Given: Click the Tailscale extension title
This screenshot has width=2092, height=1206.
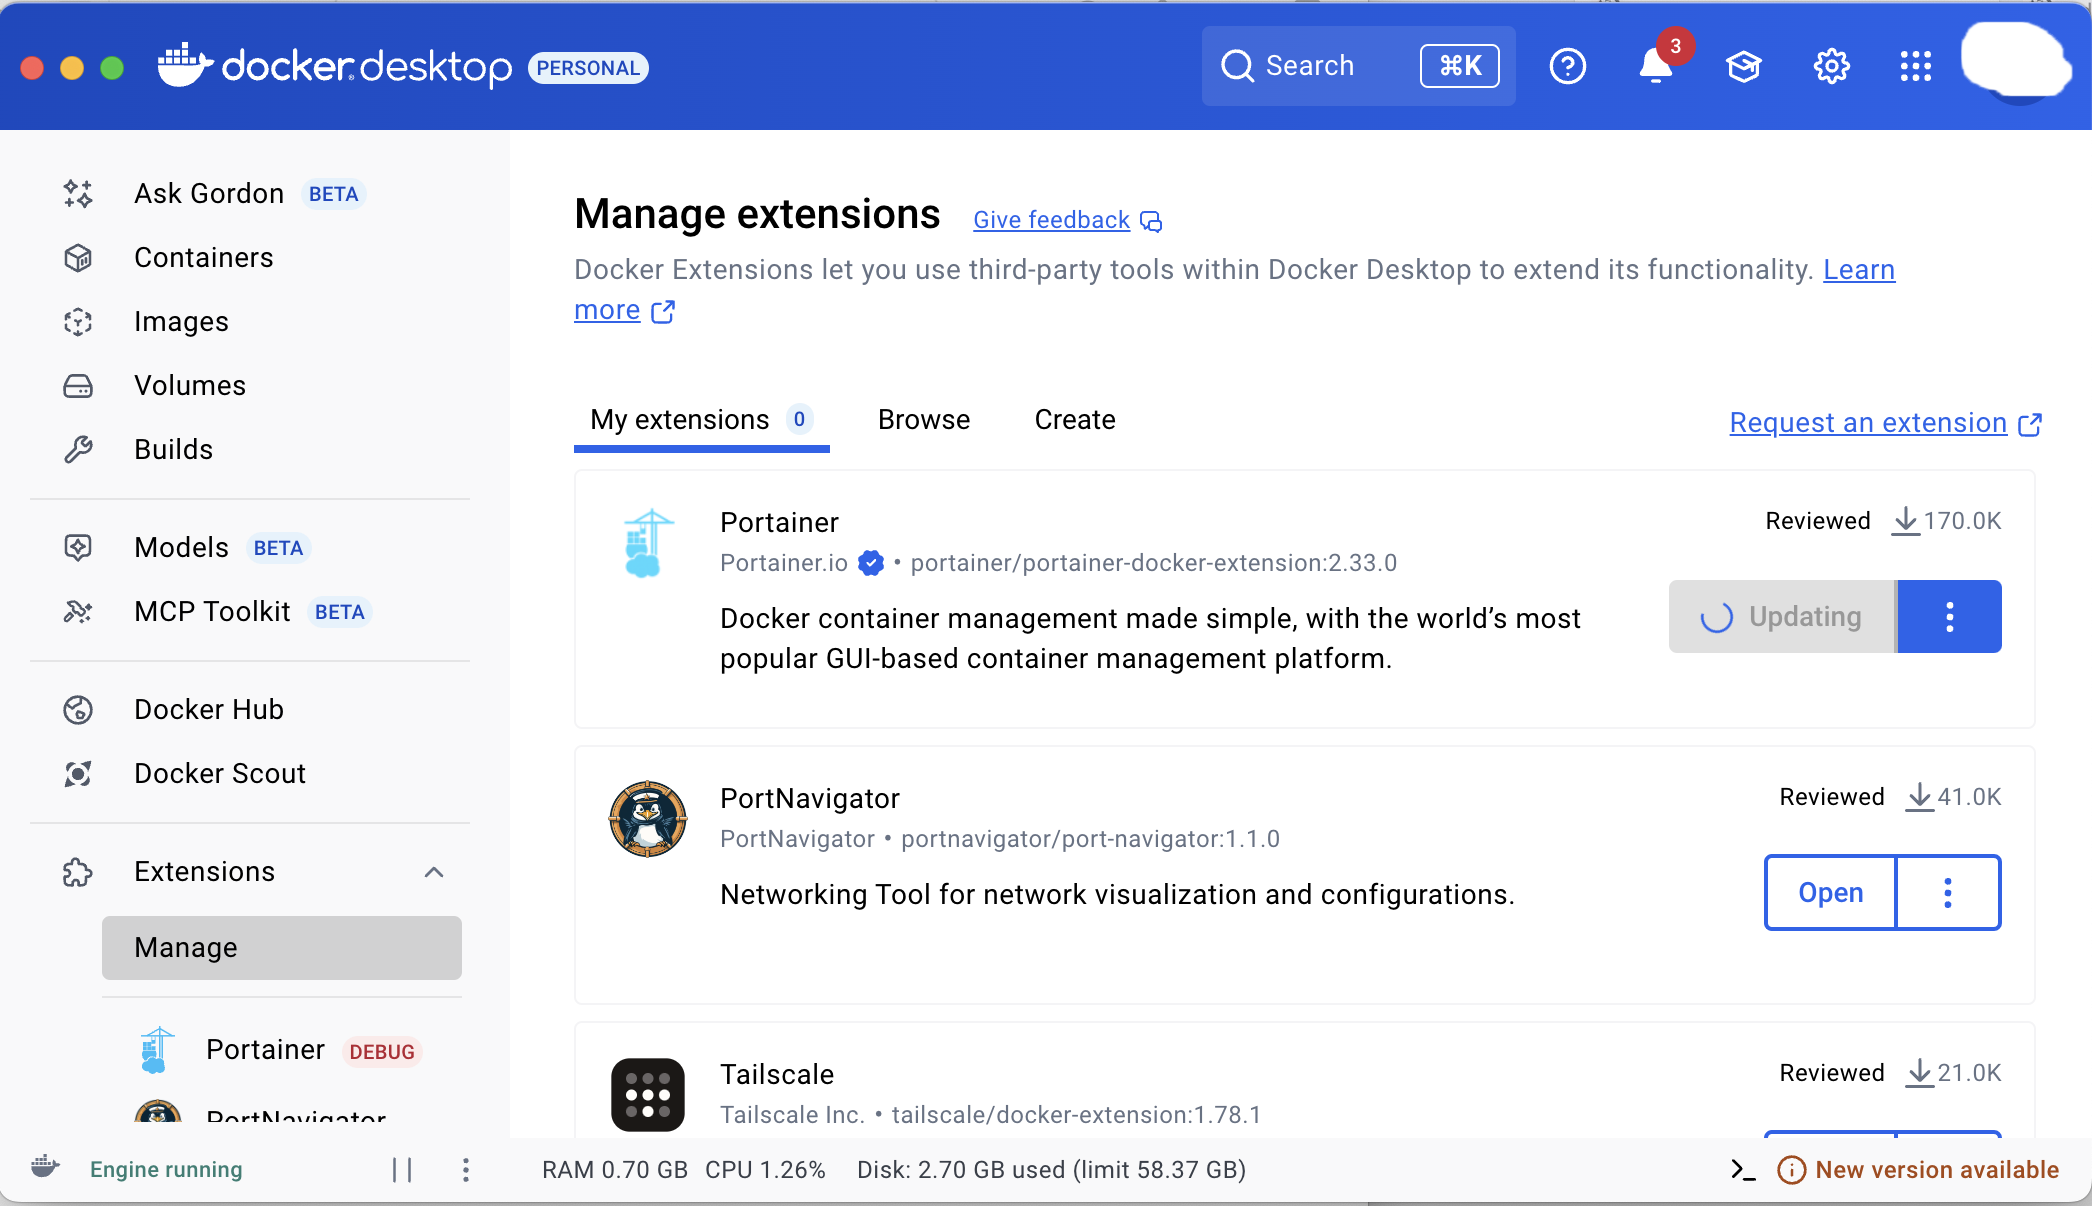Looking at the screenshot, I should coord(777,1074).
